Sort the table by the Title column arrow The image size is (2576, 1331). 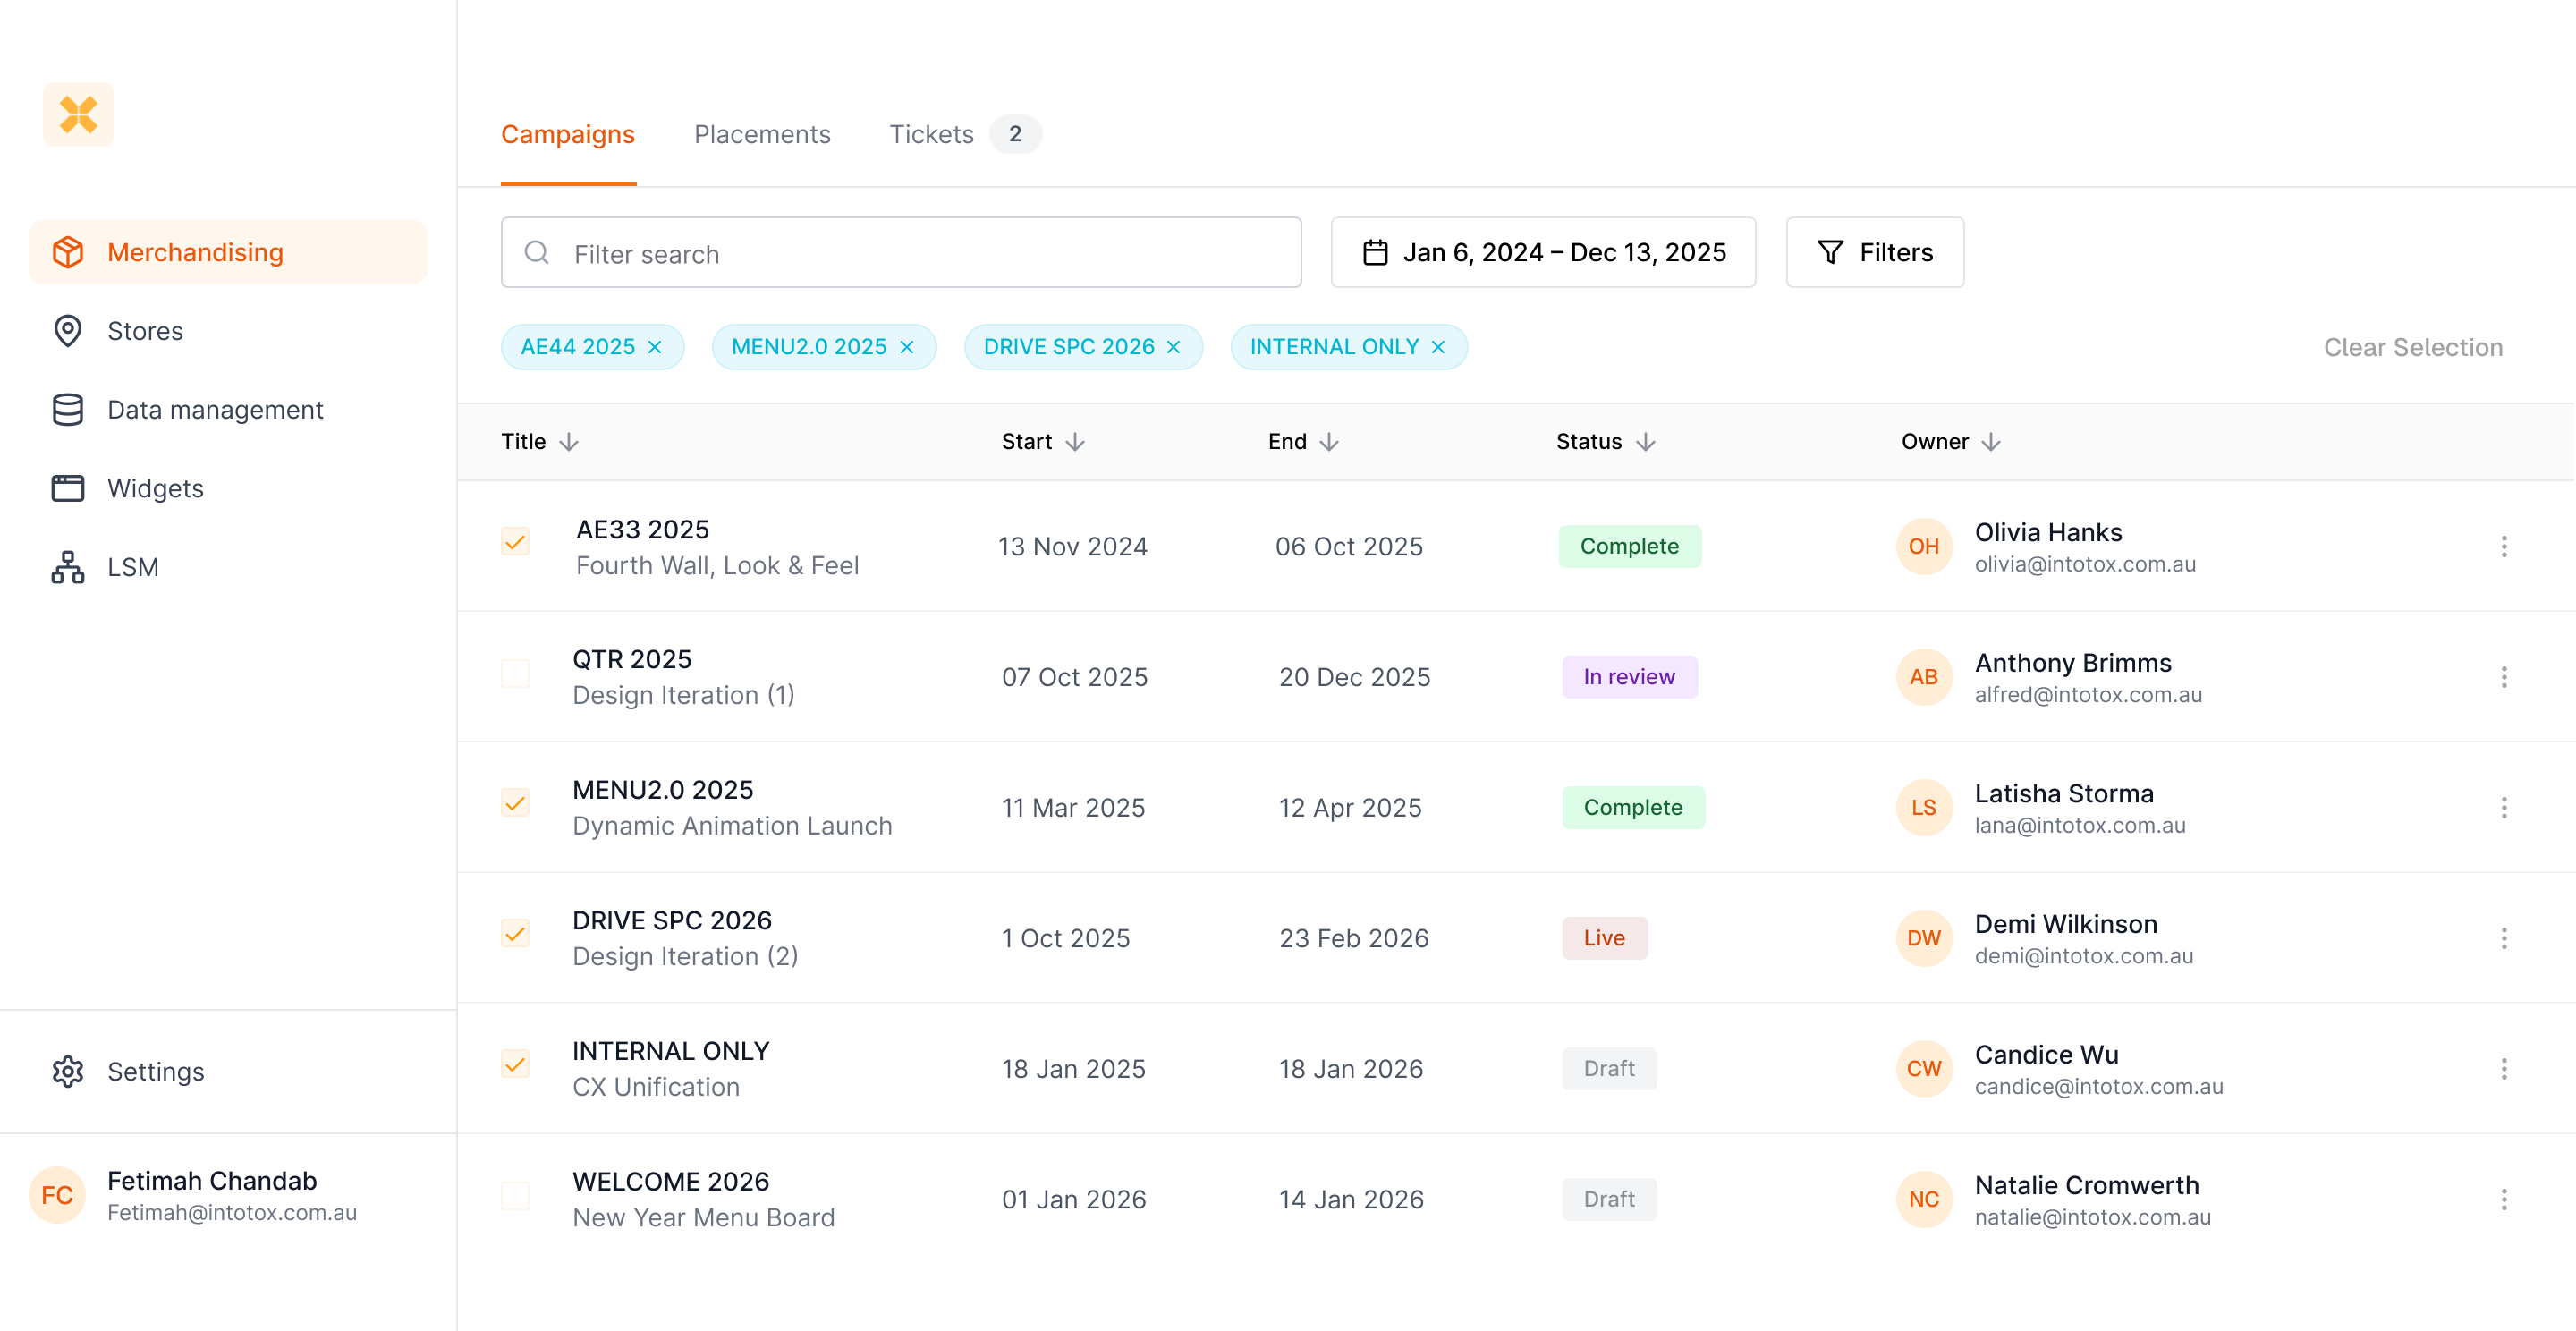[569, 442]
